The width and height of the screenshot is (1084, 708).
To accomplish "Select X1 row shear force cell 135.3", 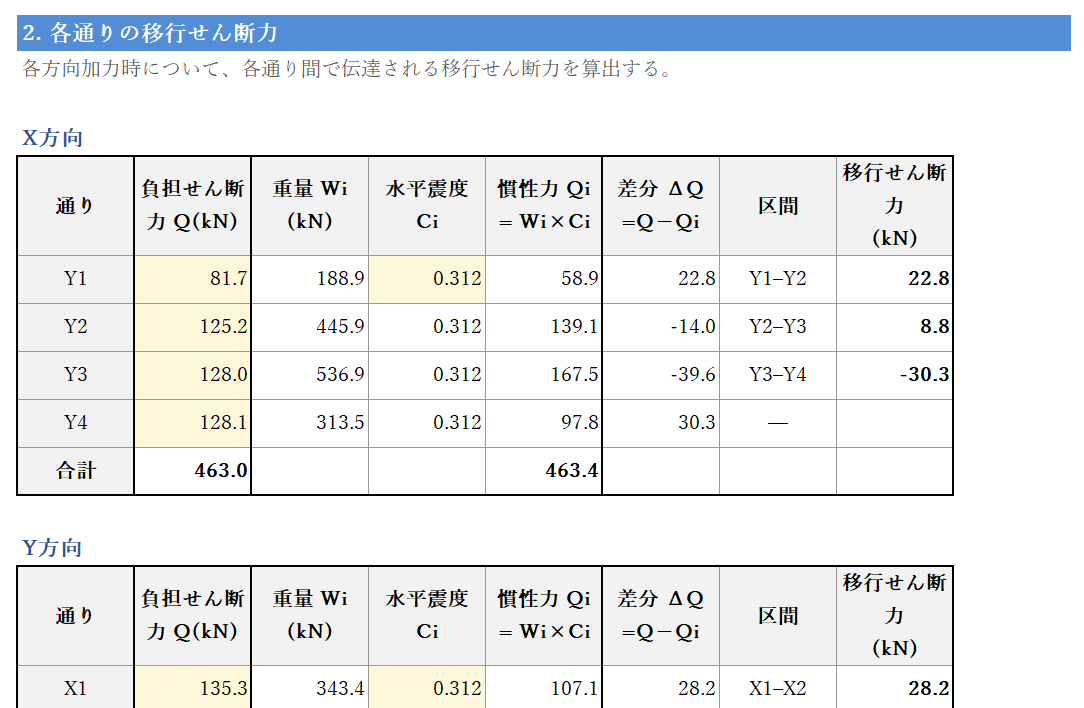I will [x=192, y=688].
